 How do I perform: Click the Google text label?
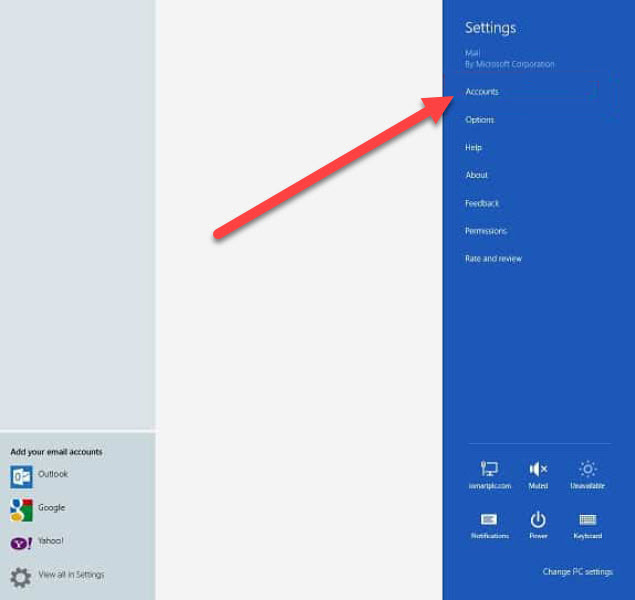point(51,507)
